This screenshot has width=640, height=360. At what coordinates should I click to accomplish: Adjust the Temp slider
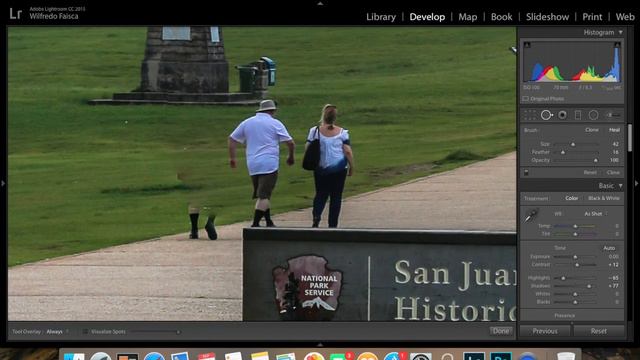(x=576, y=226)
